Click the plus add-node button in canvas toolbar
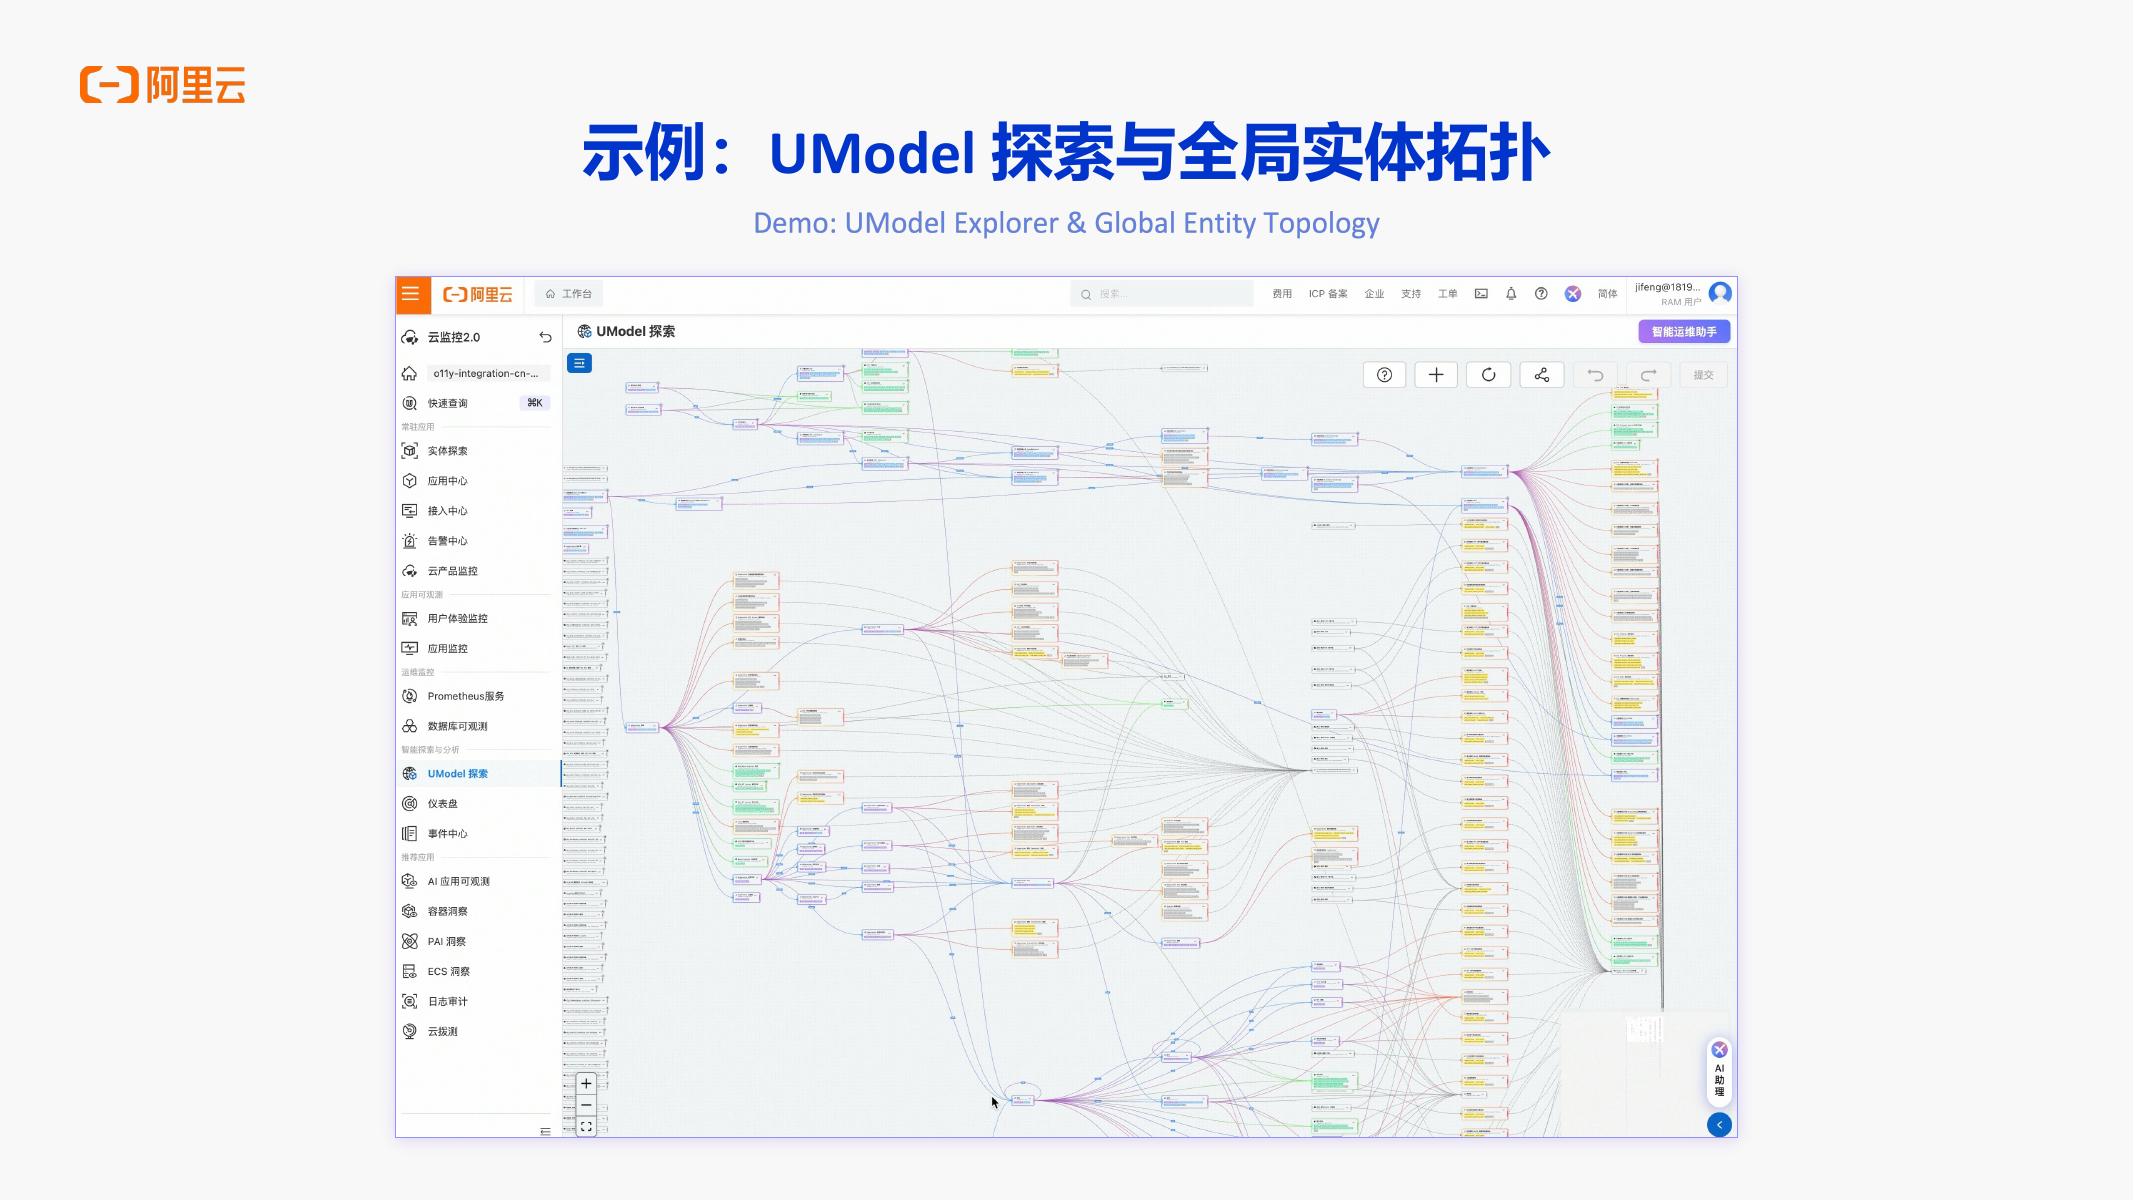This screenshot has height=1200, width=2134. coord(1436,375)
